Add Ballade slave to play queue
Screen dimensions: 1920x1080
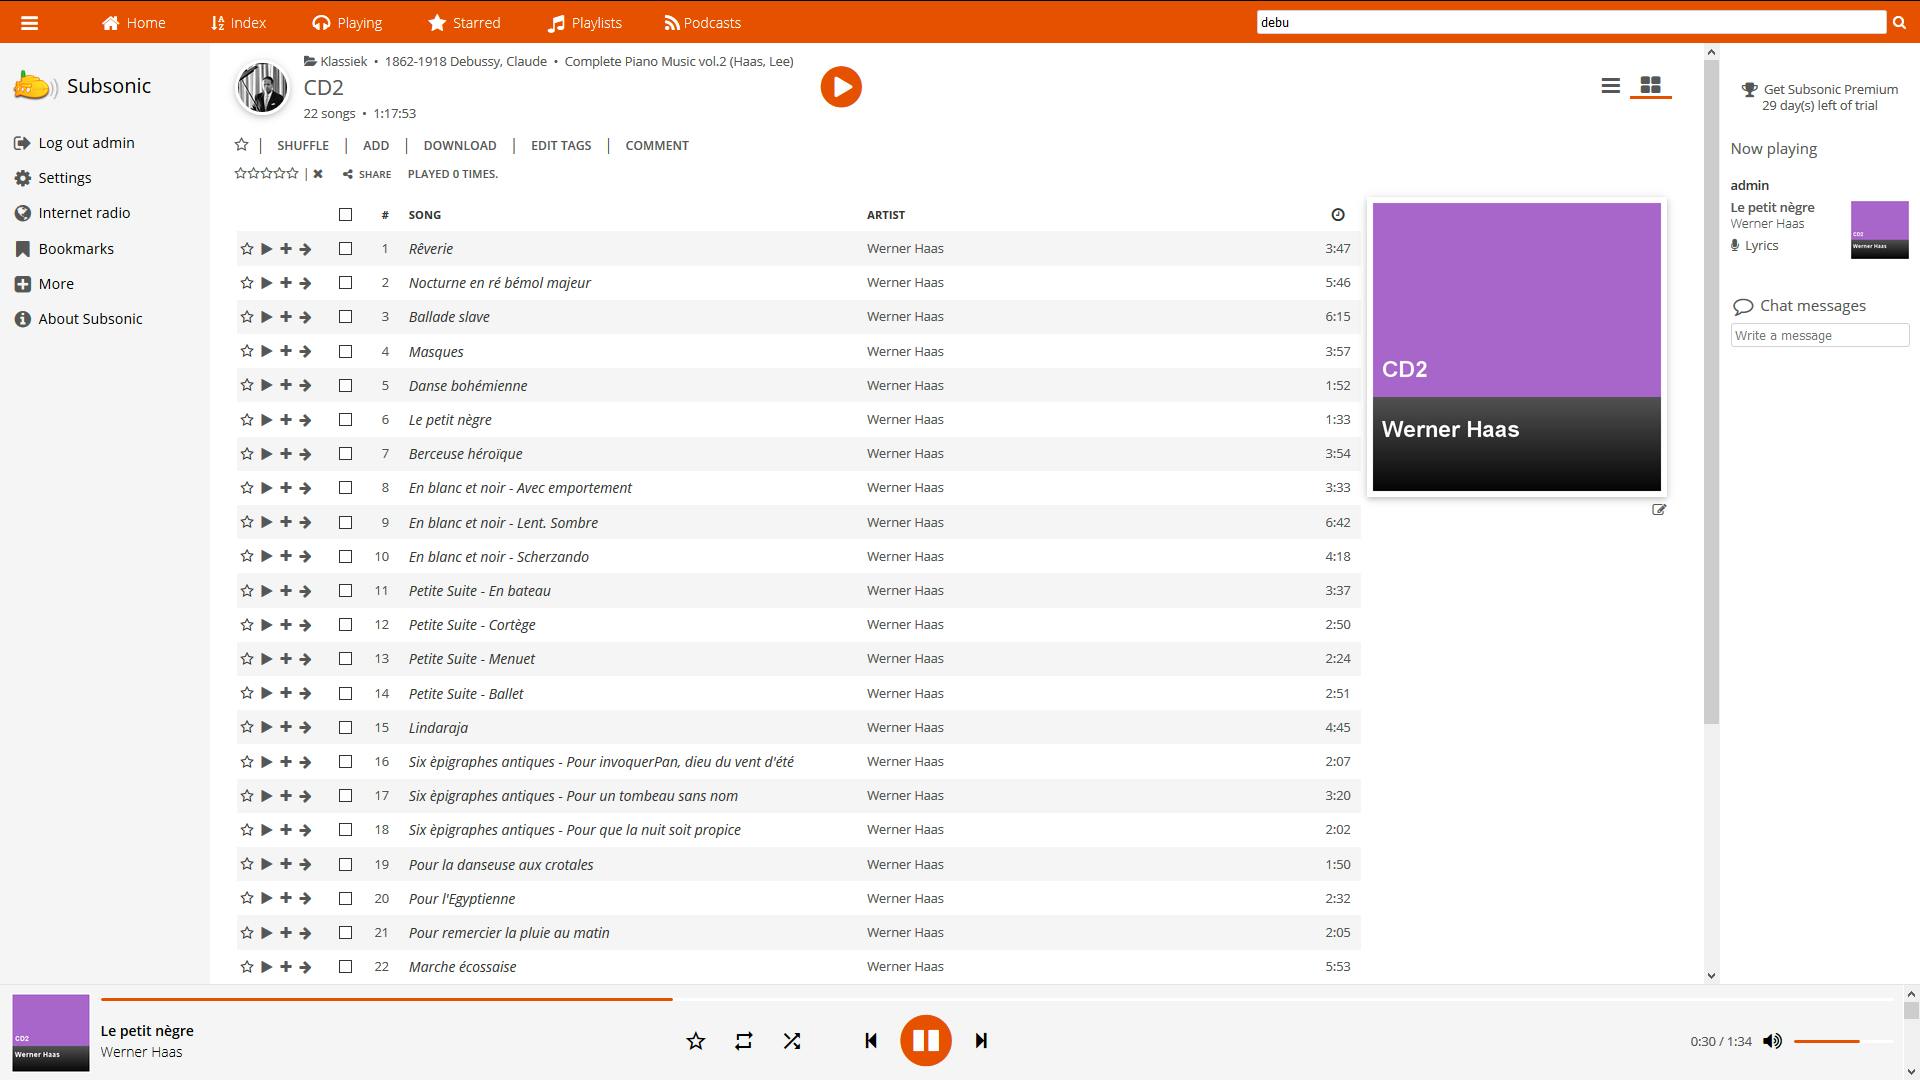pyautogui.click(x=286, y=317)
